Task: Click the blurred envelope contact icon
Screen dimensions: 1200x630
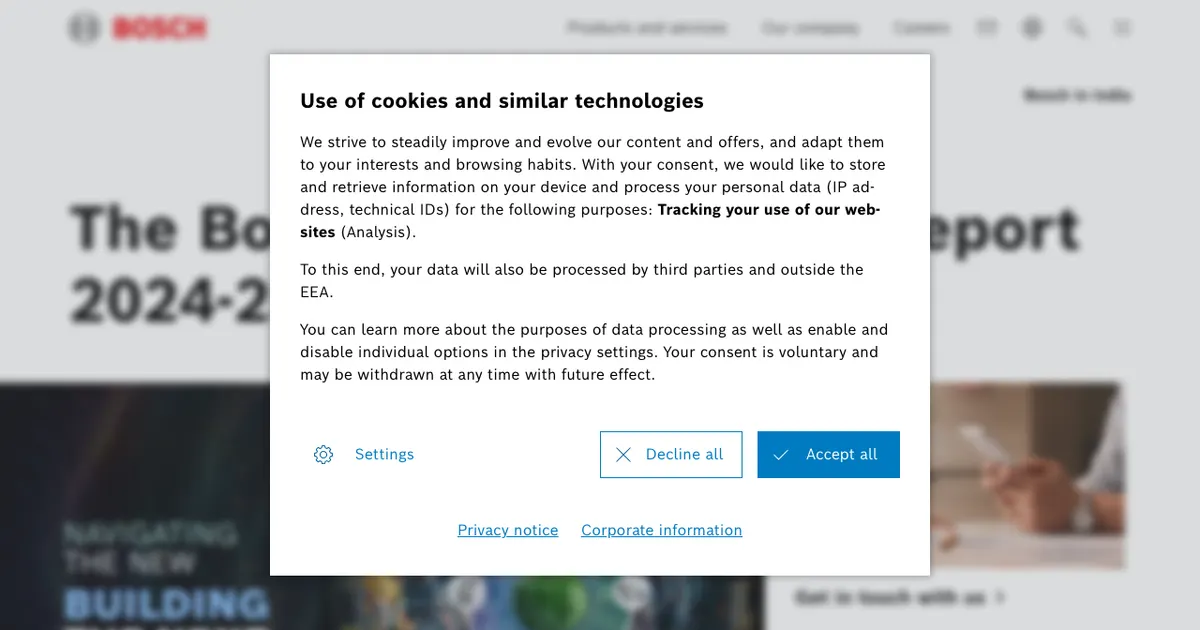Action: (x=987, y=28)
